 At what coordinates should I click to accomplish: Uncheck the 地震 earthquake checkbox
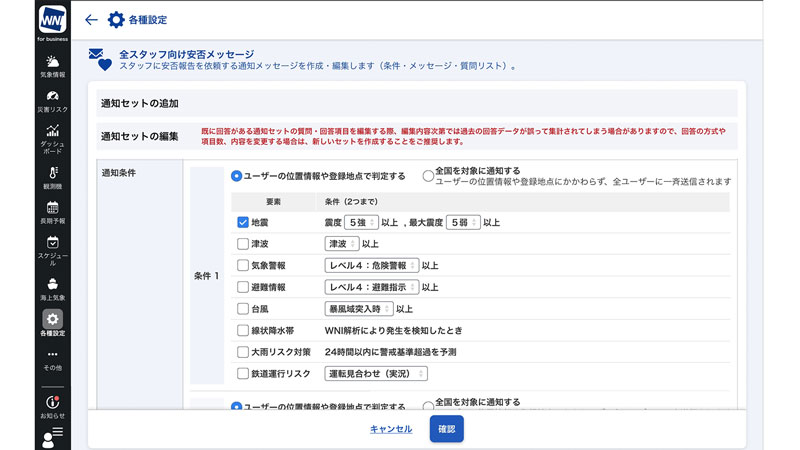coord(243,222)
